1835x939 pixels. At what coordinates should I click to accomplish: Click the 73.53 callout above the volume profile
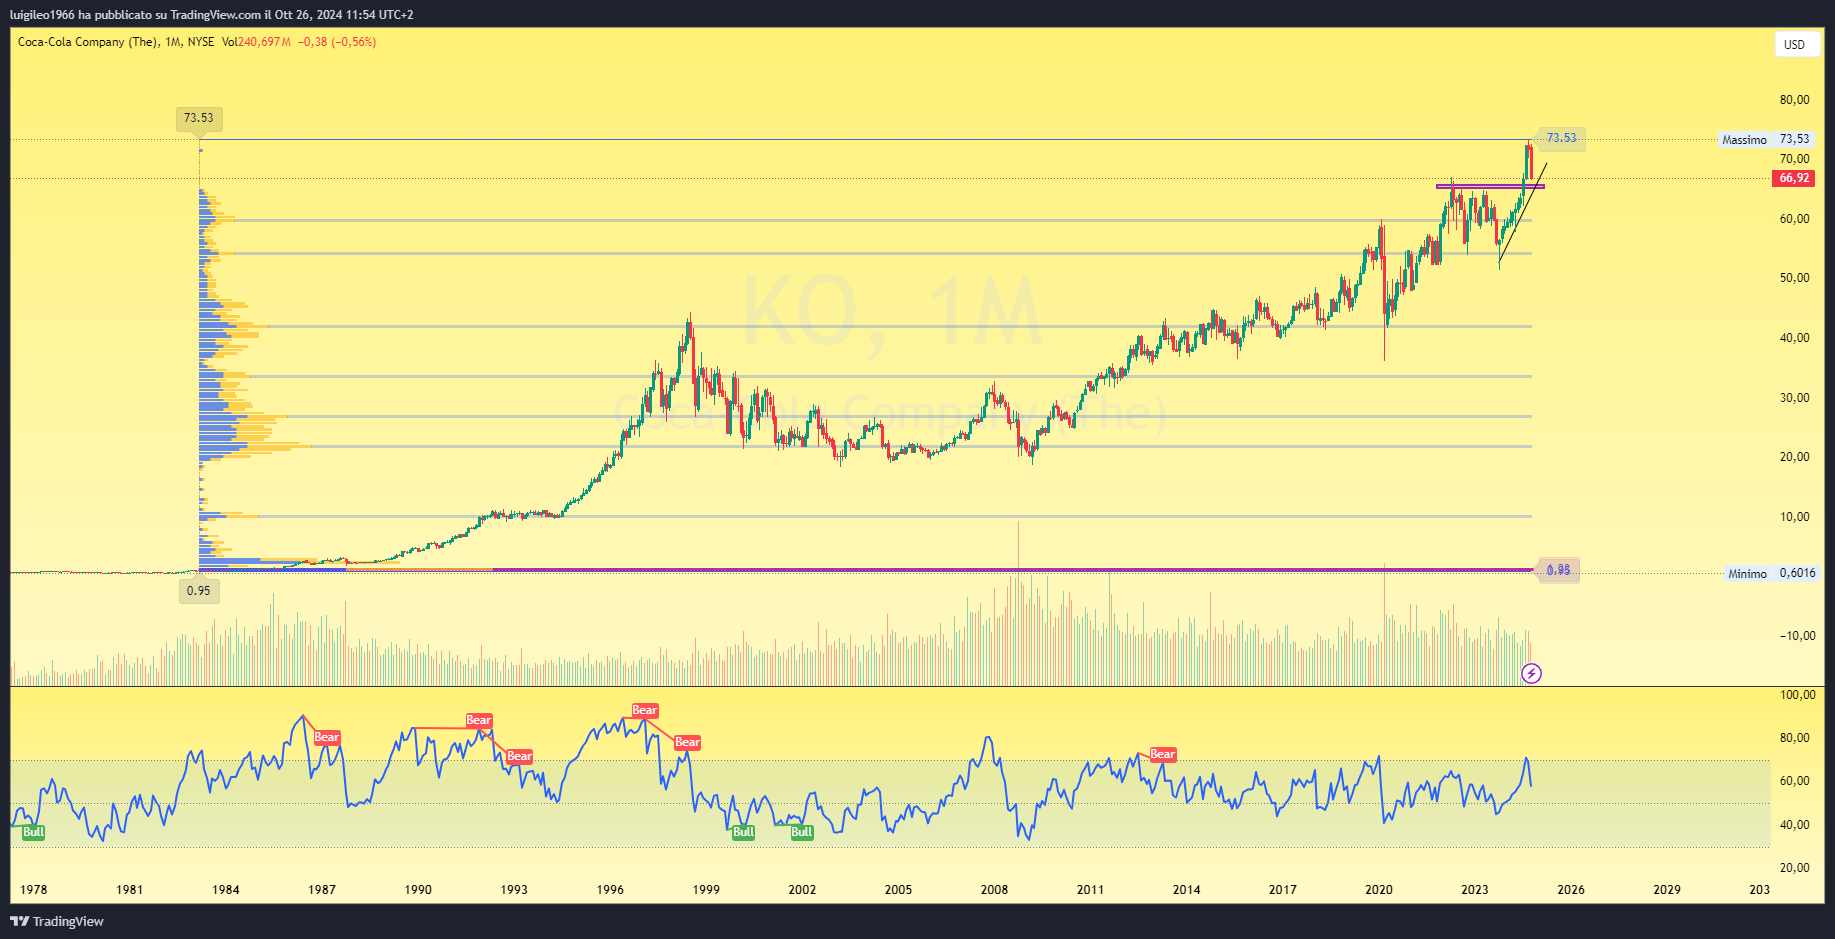[x=199, y=118]
